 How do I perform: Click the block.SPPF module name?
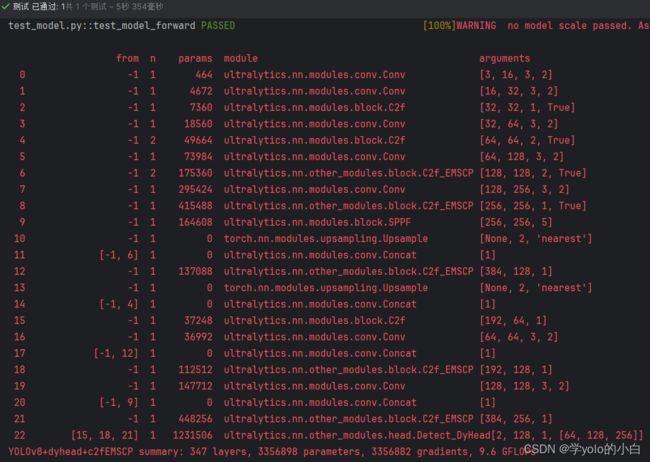click(317, 222)
